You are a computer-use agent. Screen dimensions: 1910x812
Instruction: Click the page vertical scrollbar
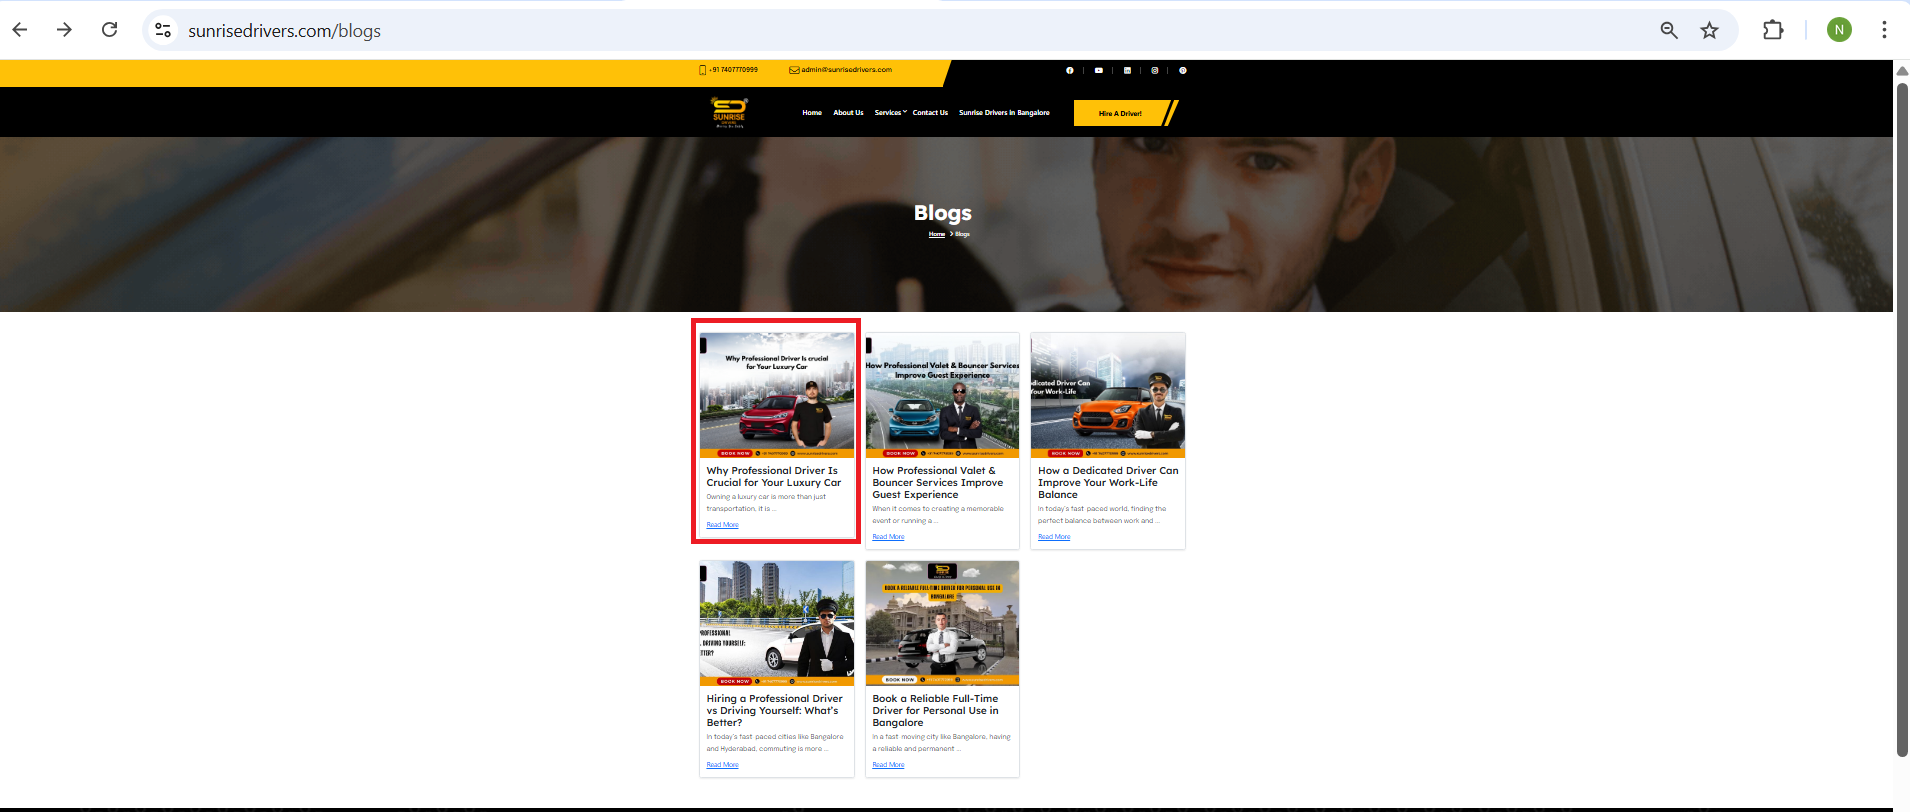[x=1902, y=420]
